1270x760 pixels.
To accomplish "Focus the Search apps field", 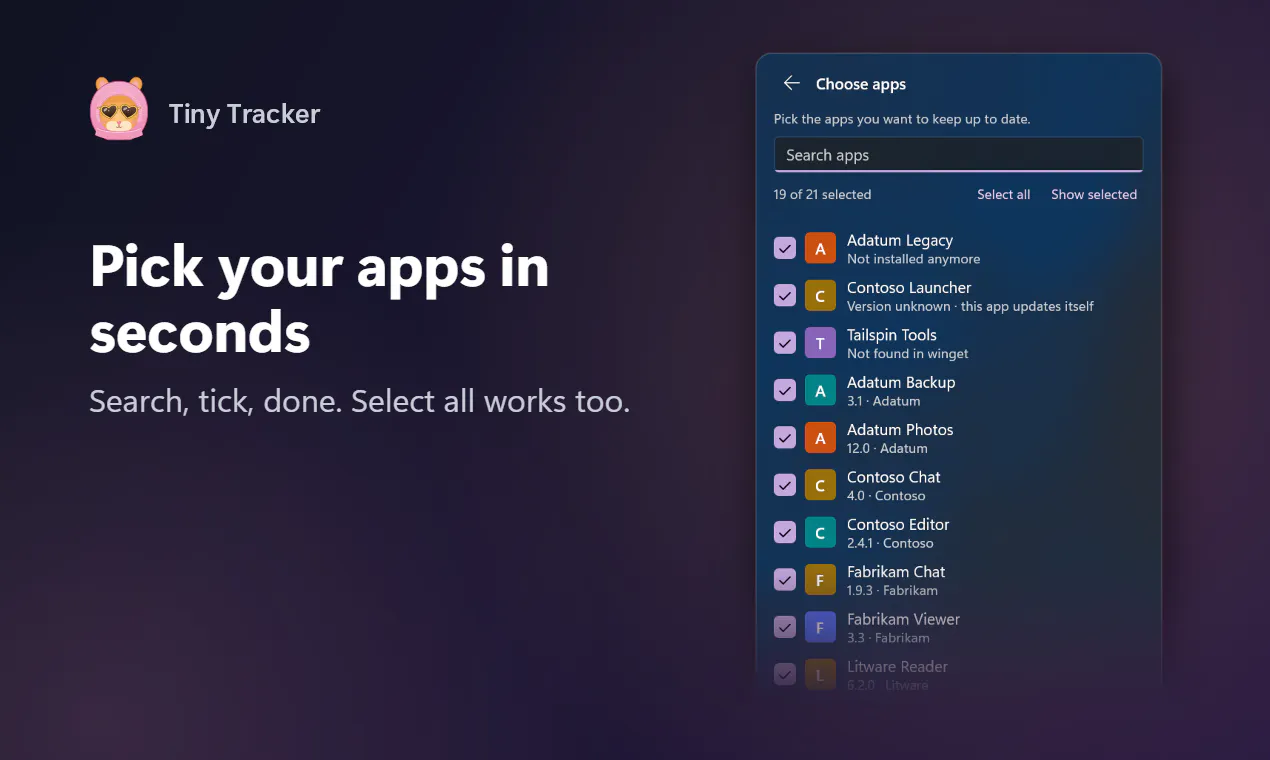I will click(958, 155).
